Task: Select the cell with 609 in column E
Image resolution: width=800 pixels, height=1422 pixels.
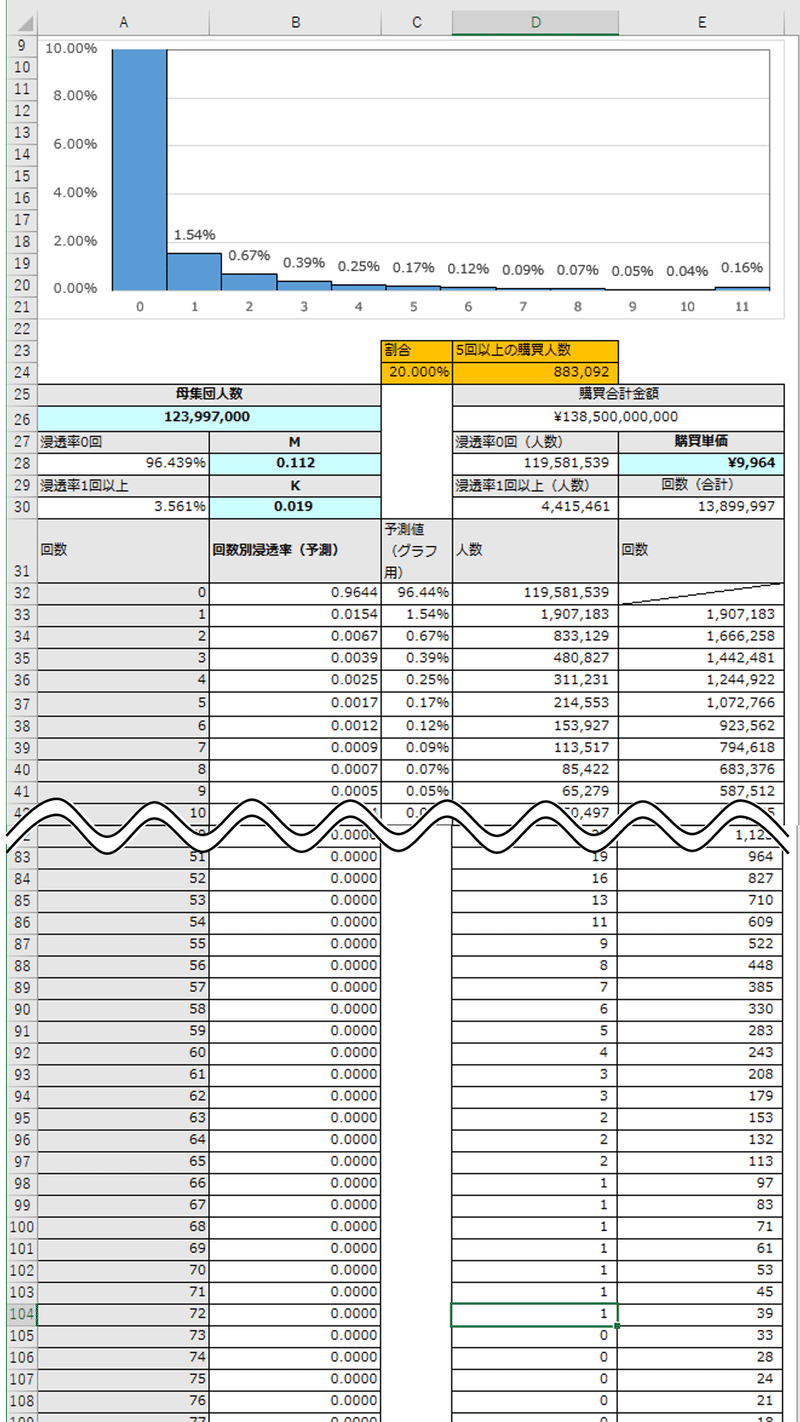Action: tap(703, 921)
